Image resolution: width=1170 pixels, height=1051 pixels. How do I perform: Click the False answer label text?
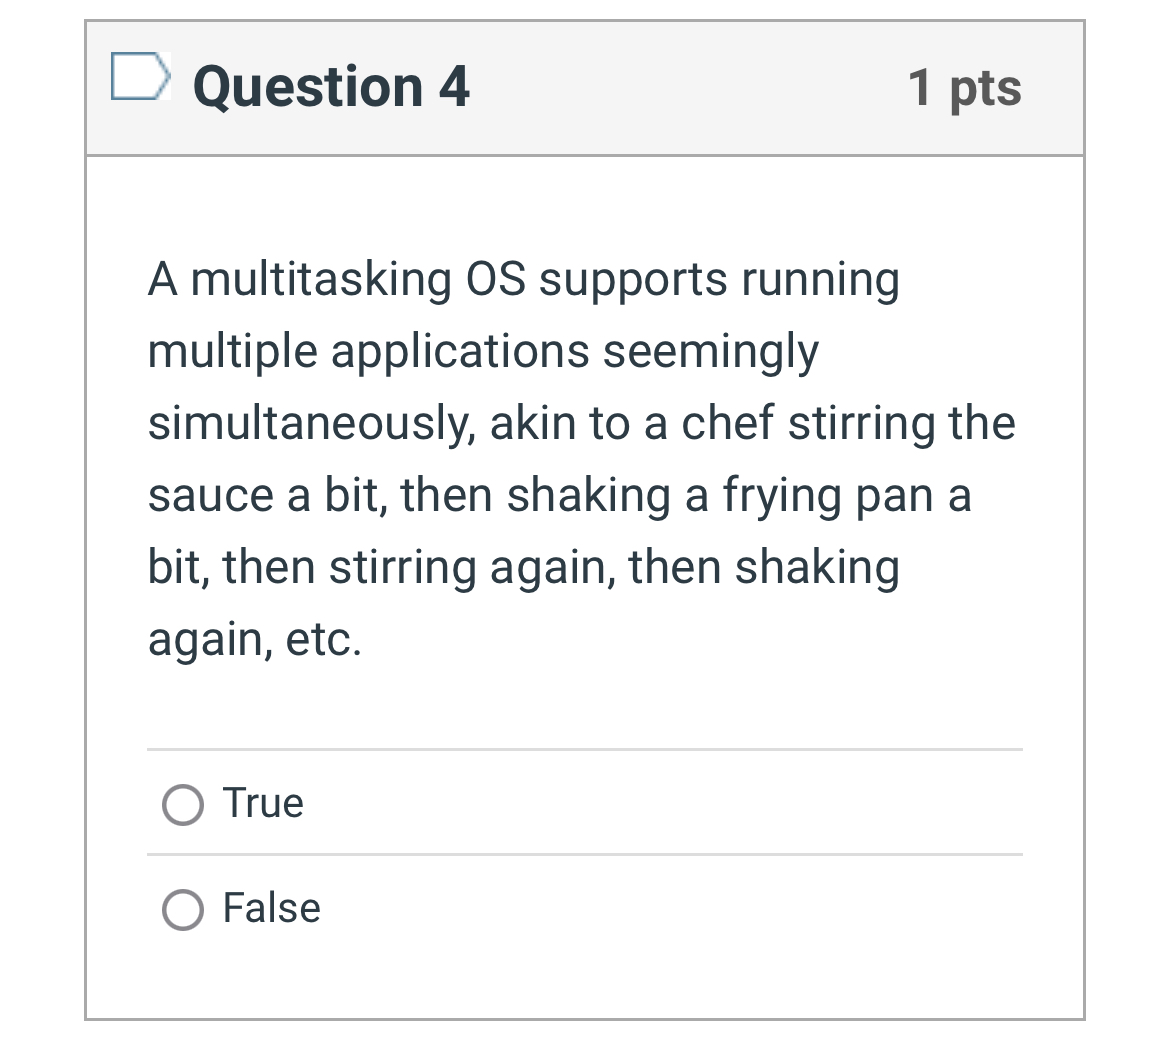270,909
